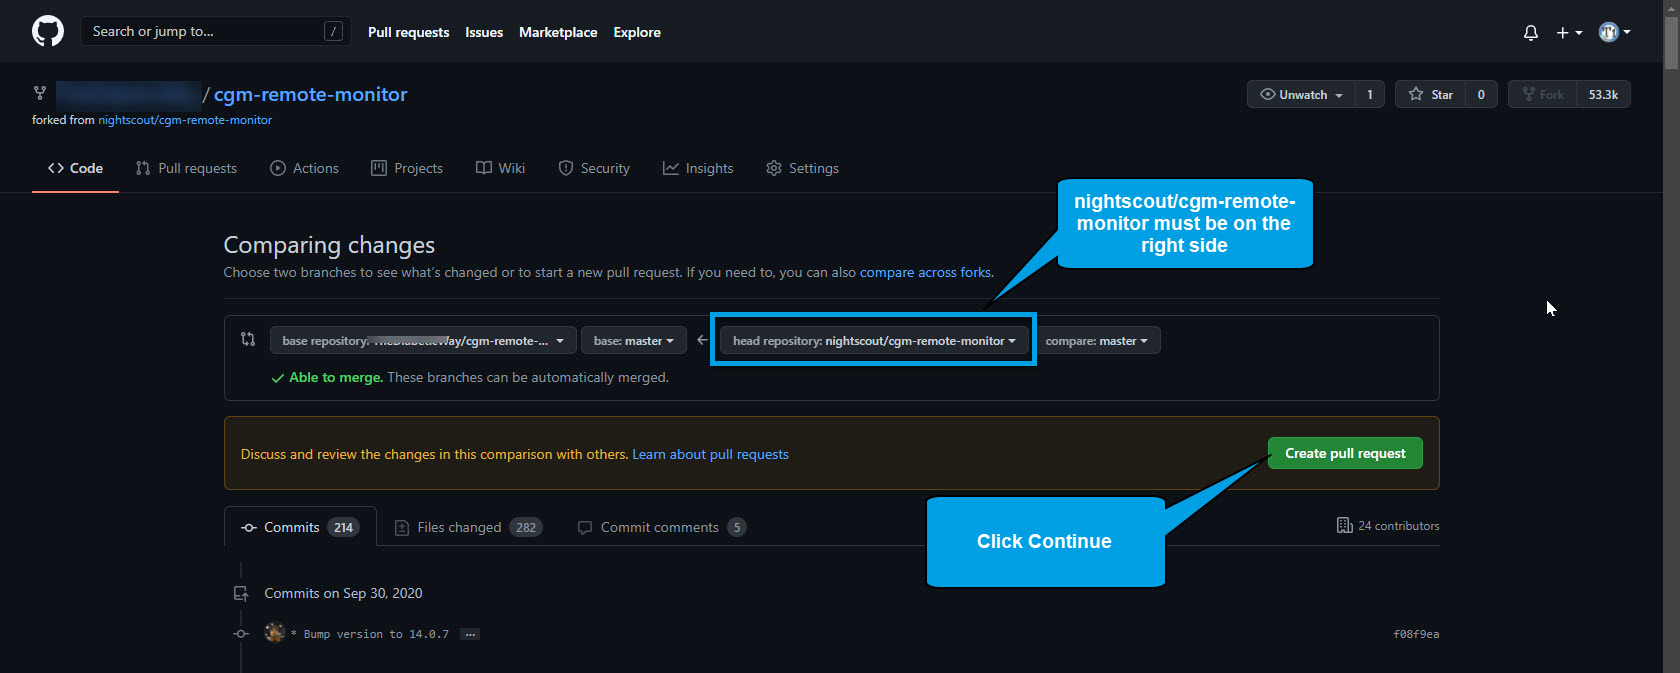Open the base repository dropdown
Viewport: 1680px width, 673px height.
click(422, 341)
